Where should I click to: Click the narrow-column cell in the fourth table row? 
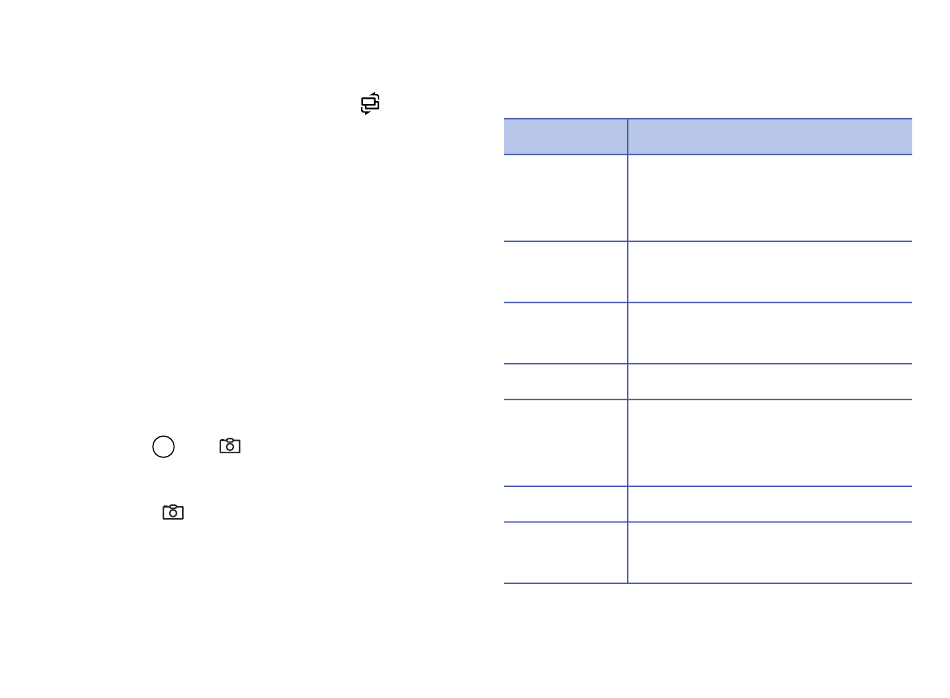tap(565, 382)
